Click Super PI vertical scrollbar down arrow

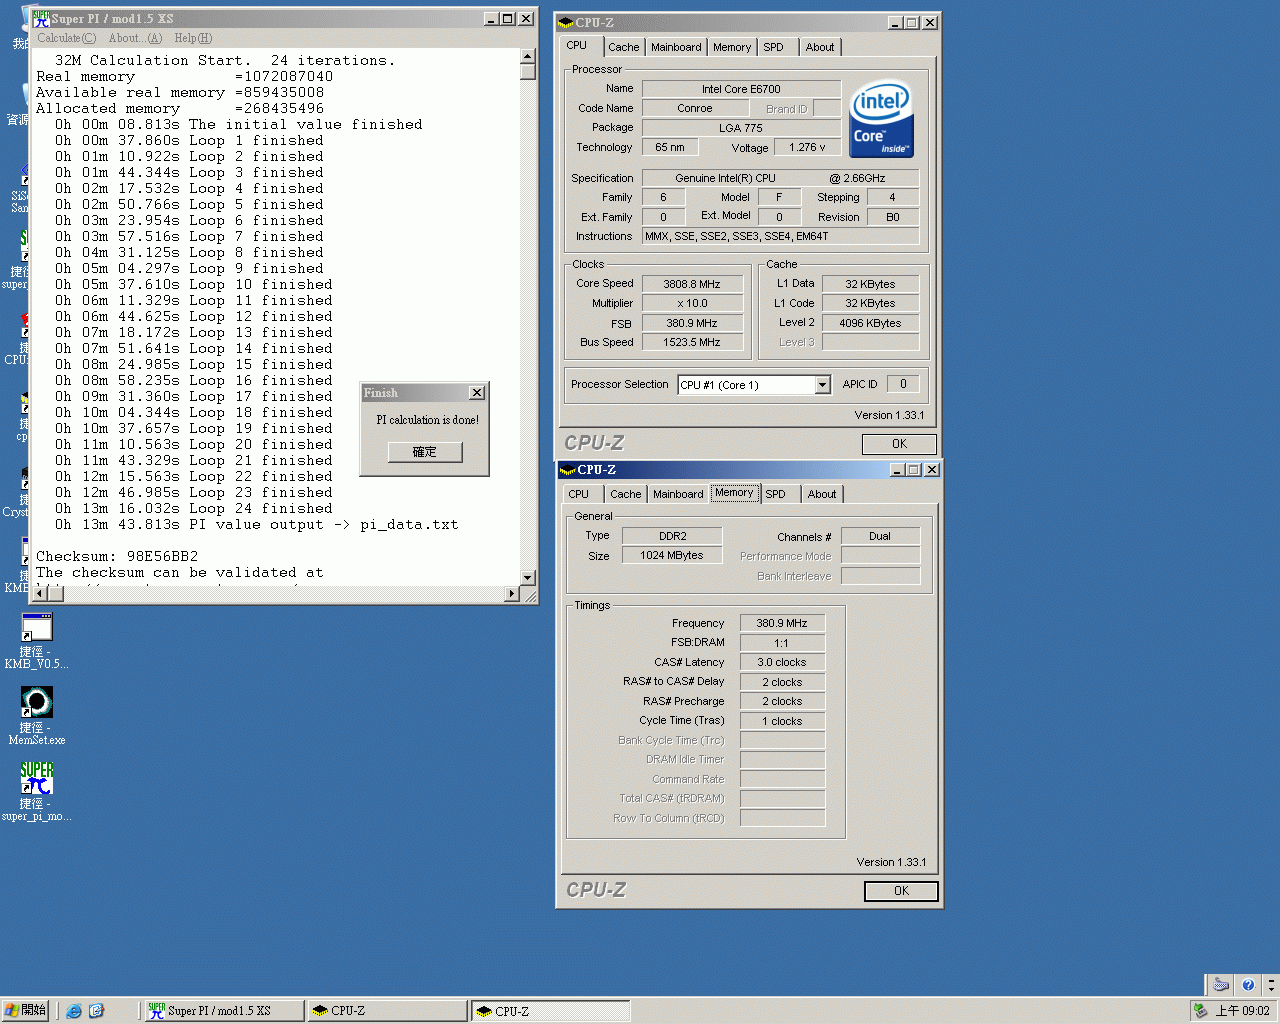pyautogui.click(x=528, y=578)
